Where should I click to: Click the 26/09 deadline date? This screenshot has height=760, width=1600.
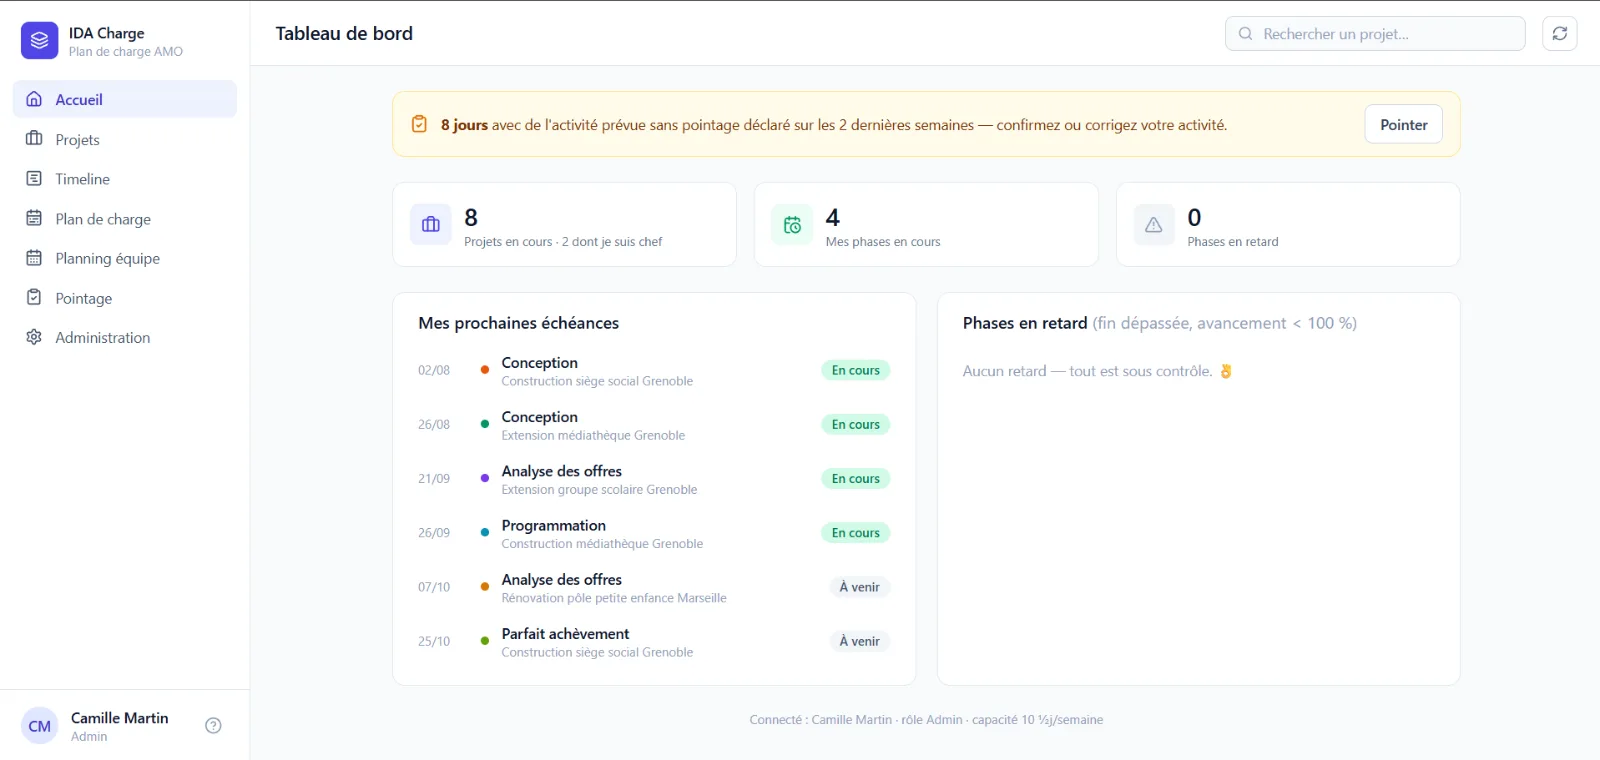(434, 533)
